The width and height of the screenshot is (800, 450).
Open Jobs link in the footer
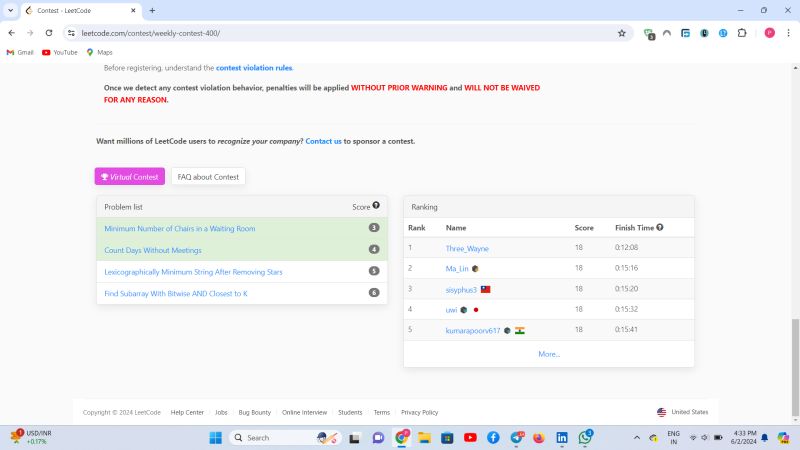point(221,412)
